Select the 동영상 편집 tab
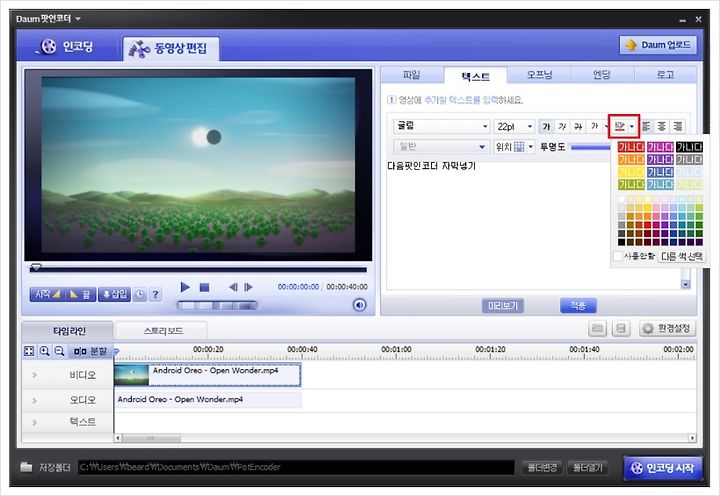The width and height of the screenshot is (720, 496). tap(170, 48)
